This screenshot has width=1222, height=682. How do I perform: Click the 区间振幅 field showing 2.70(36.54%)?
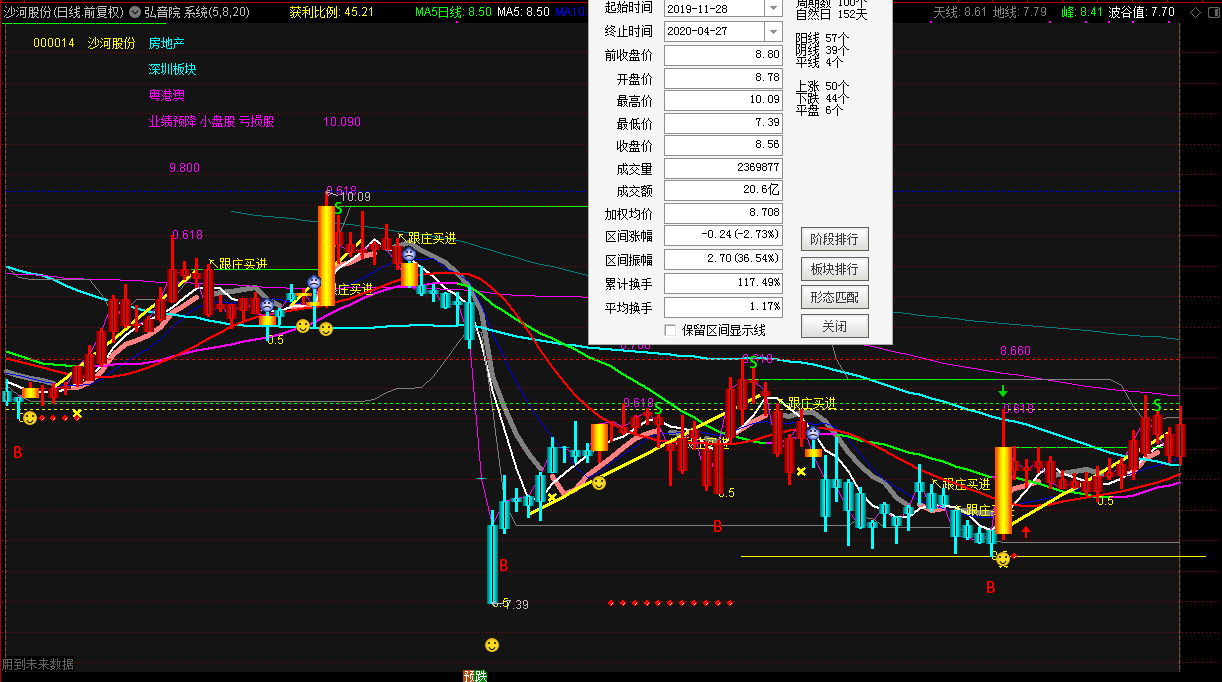click(x=724, y=259)
